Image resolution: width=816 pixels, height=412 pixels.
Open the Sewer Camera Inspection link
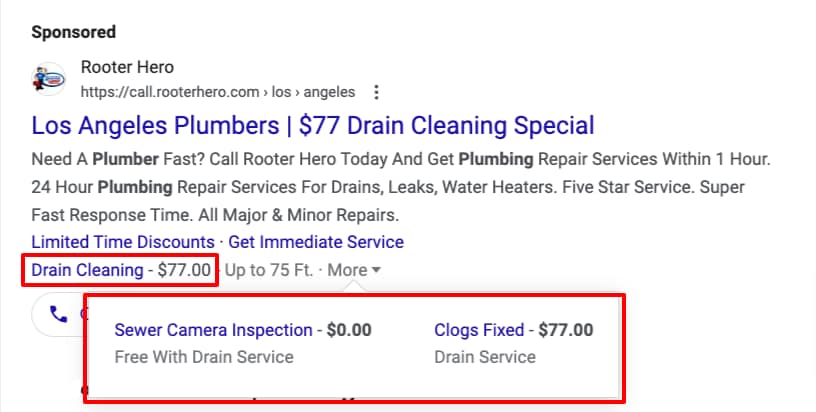click(213, 330)
